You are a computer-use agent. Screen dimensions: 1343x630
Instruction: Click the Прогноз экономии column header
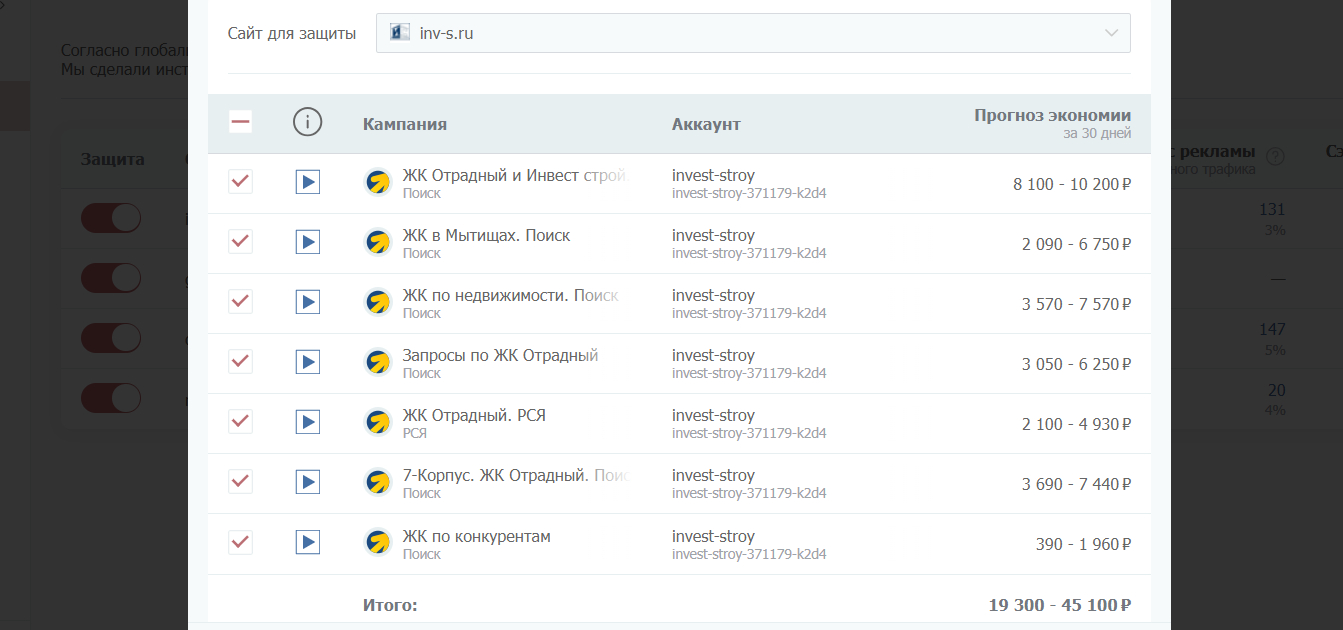[1052, 116]
